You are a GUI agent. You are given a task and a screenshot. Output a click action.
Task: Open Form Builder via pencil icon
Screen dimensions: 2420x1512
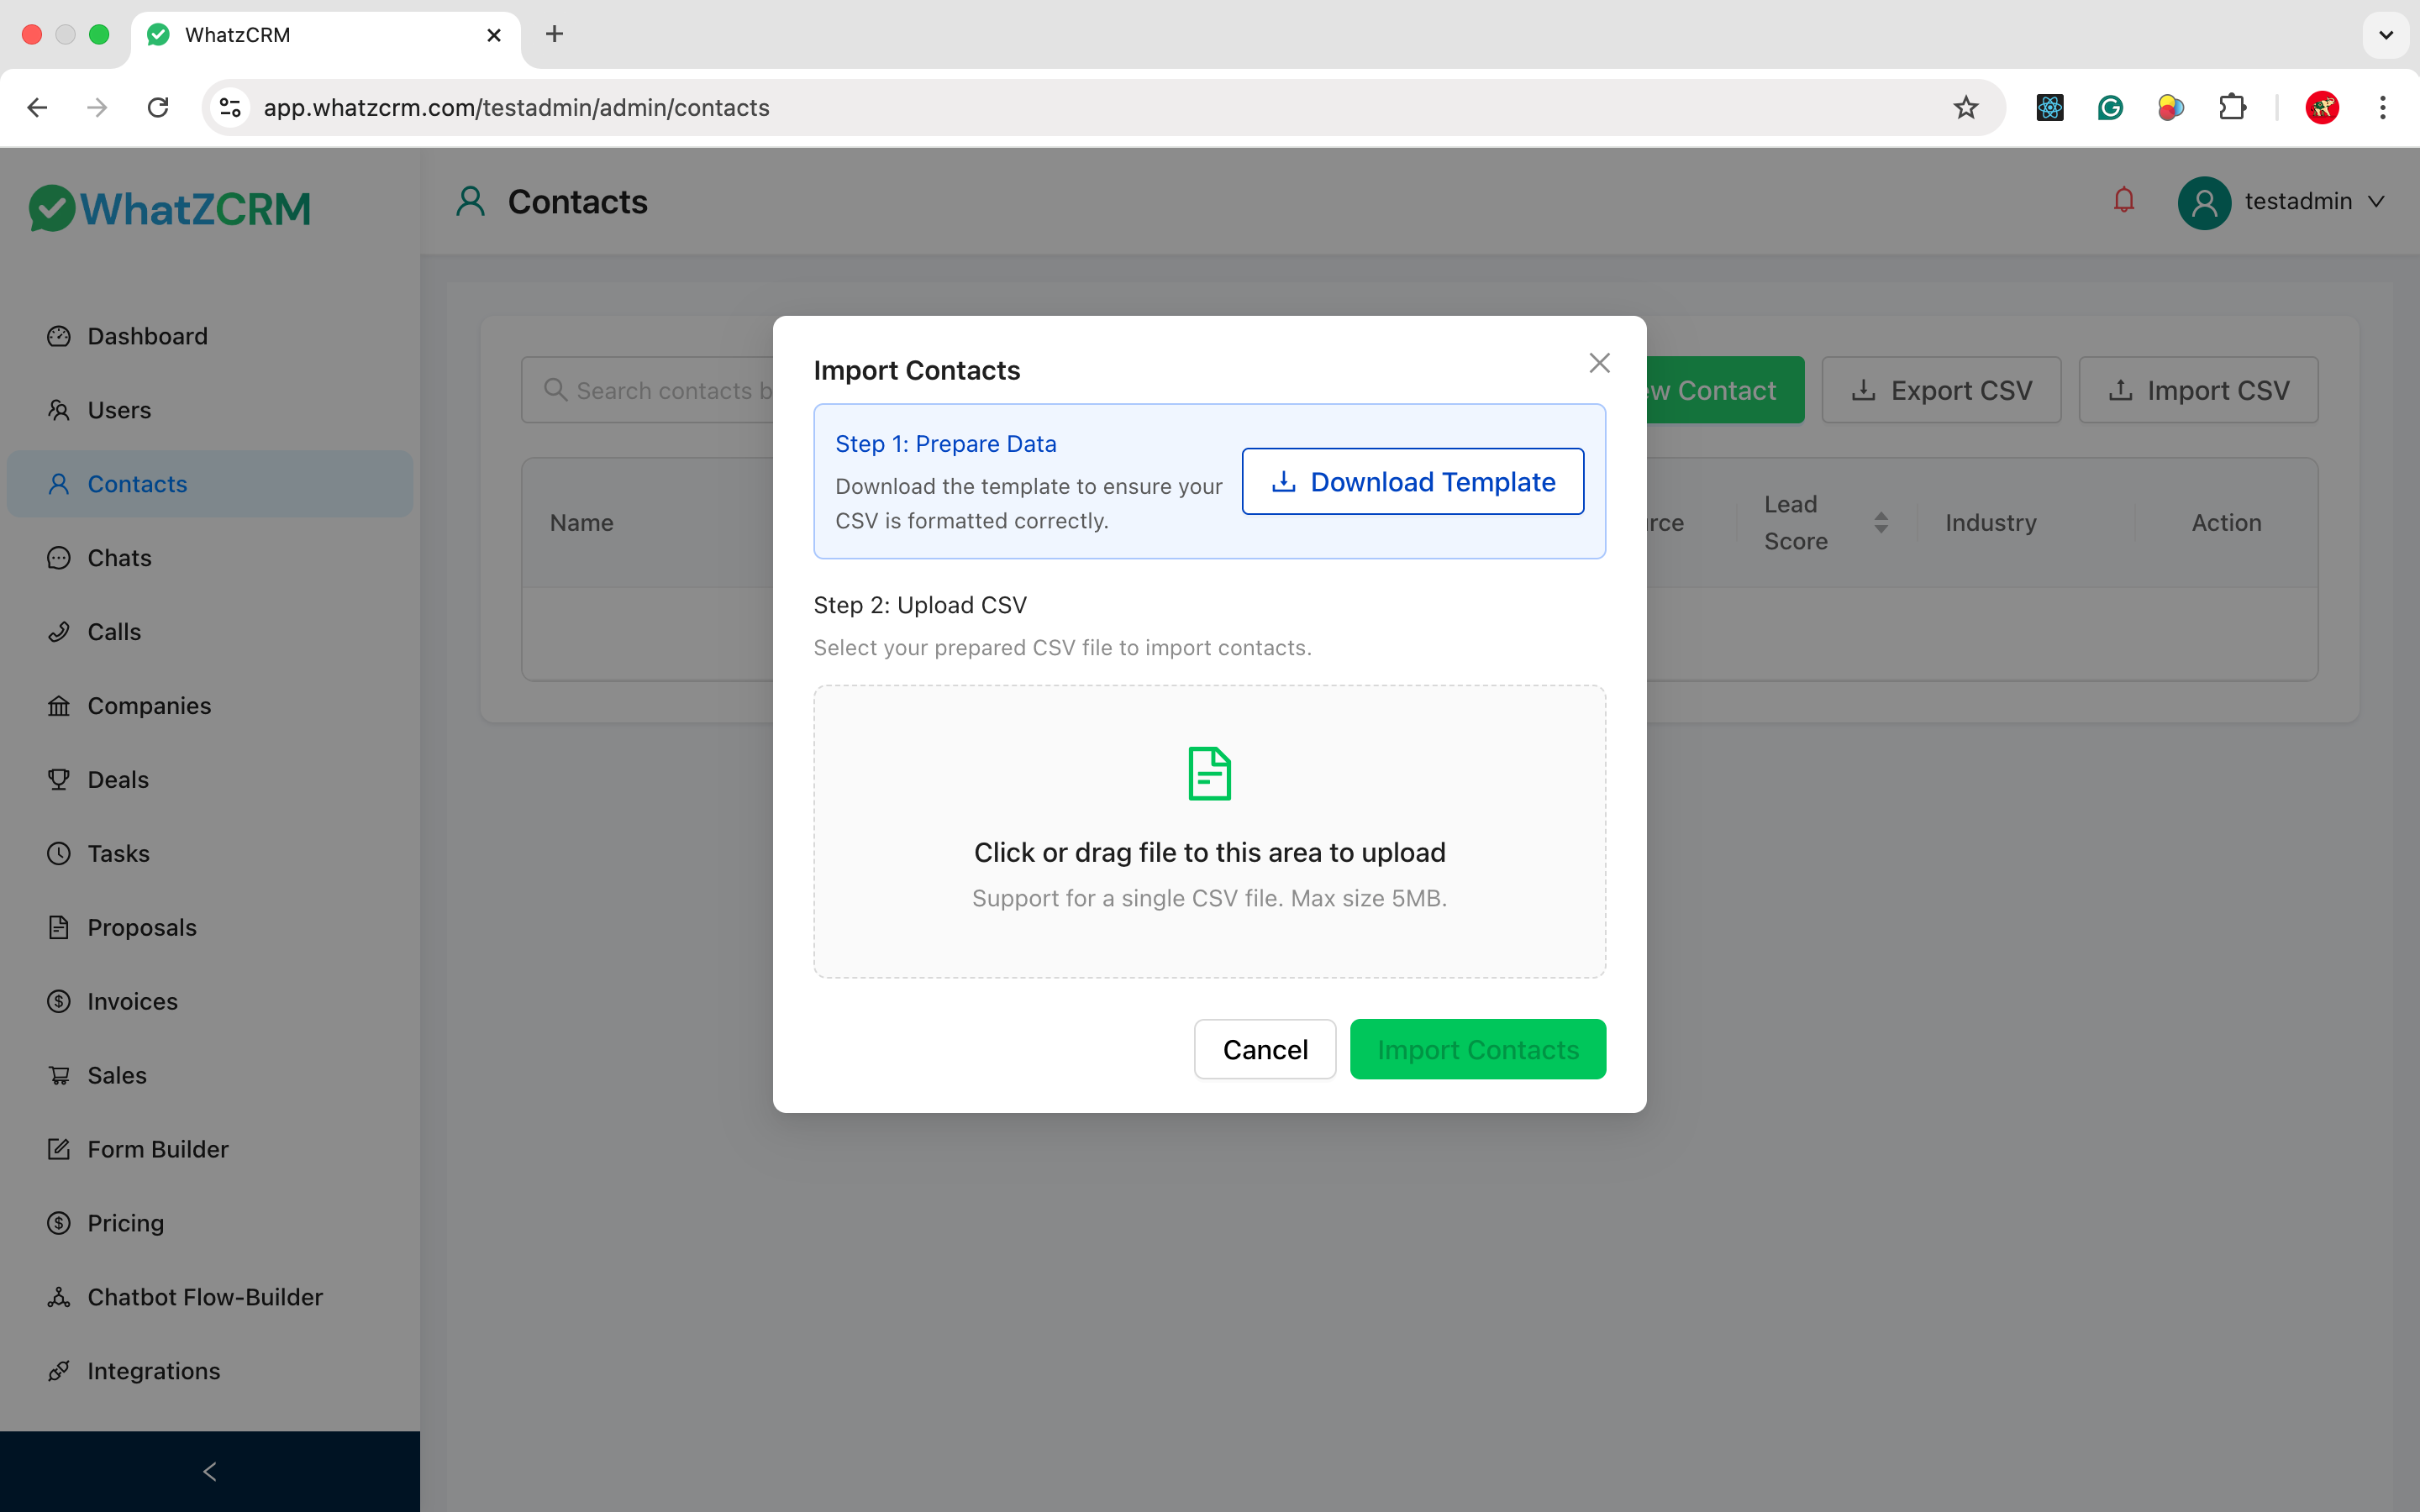(x=58, y=1149)
